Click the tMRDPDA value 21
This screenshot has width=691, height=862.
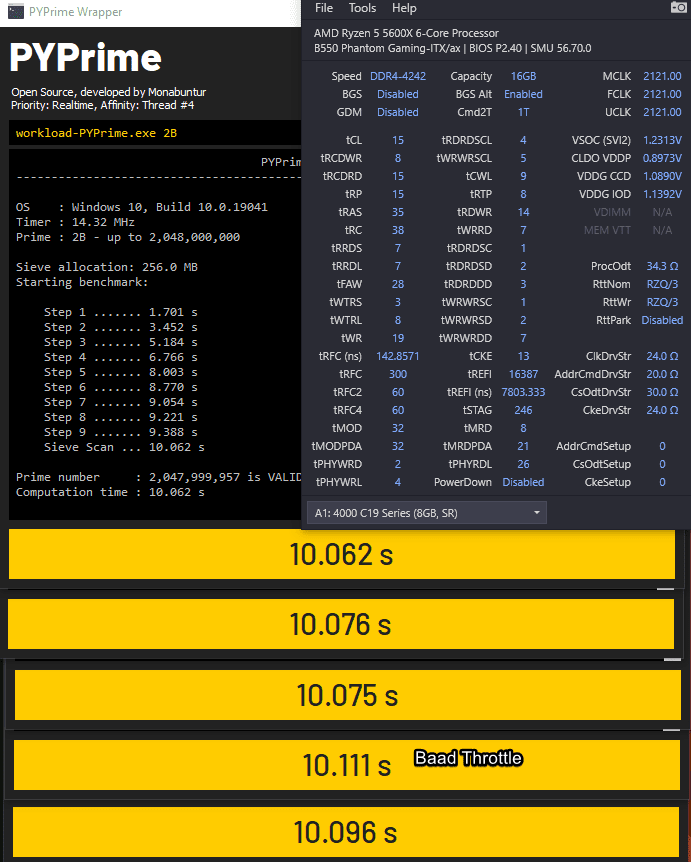(x=523, y=446)
